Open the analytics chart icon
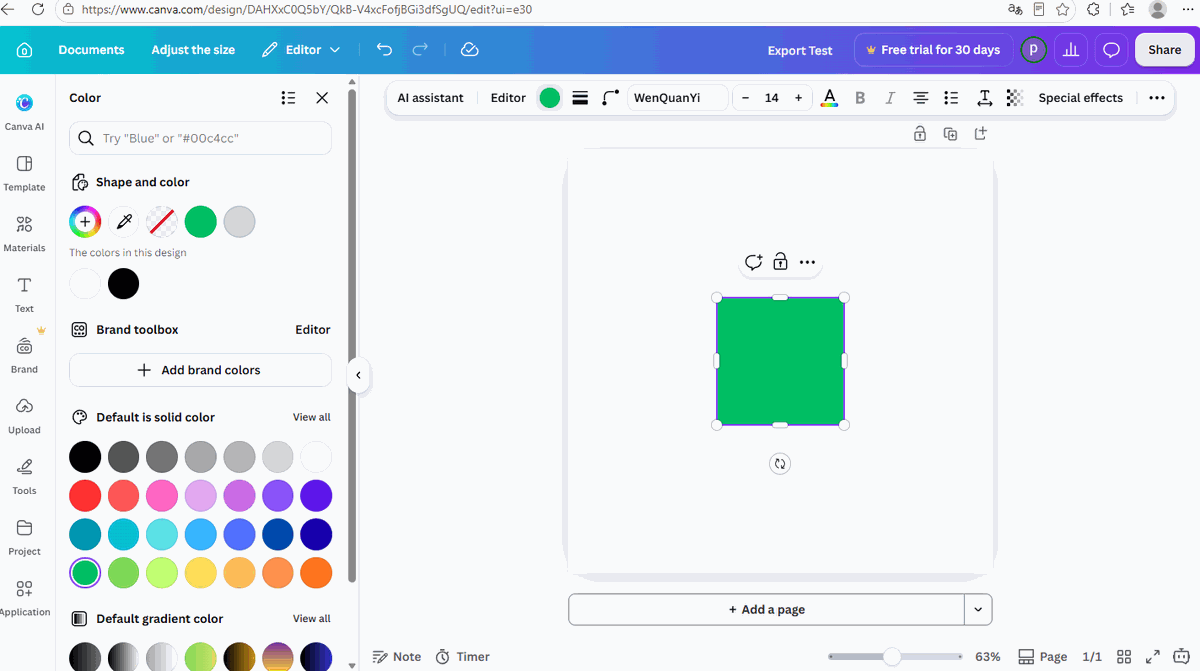Screen dimensions: 1200x671 point(1071,50)
